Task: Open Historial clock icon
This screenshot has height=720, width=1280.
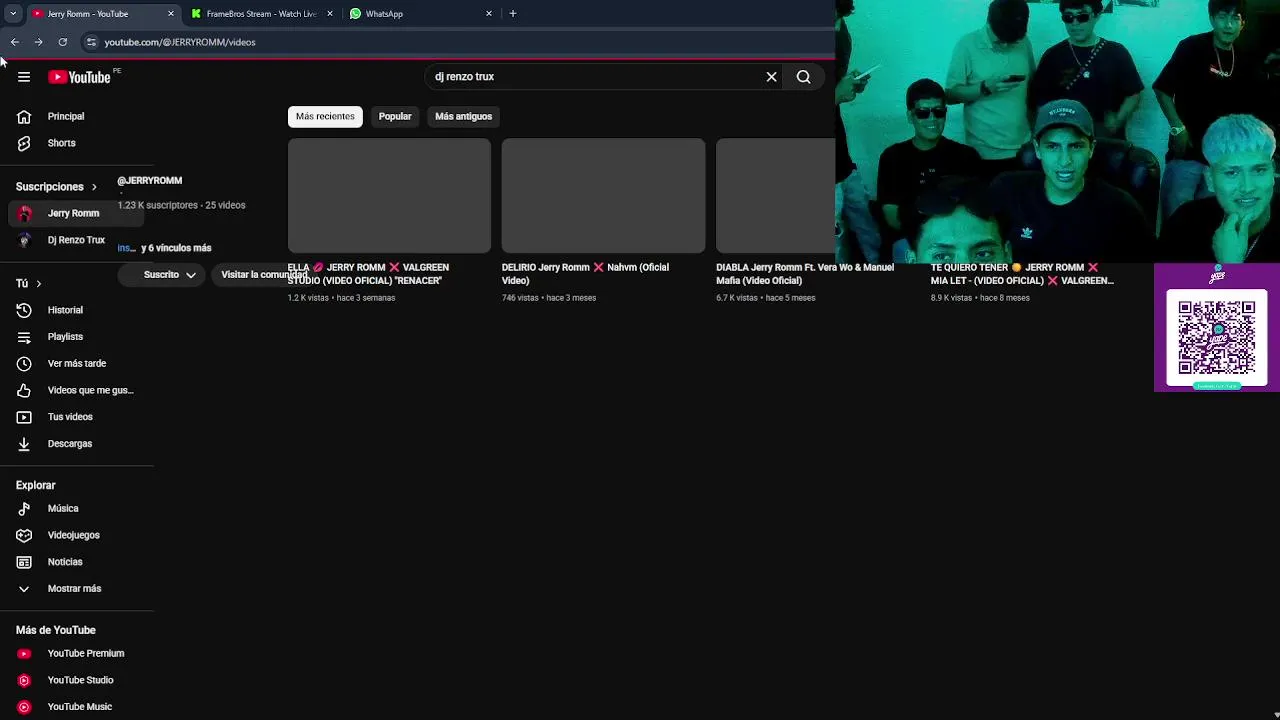Action: [24, 310]
